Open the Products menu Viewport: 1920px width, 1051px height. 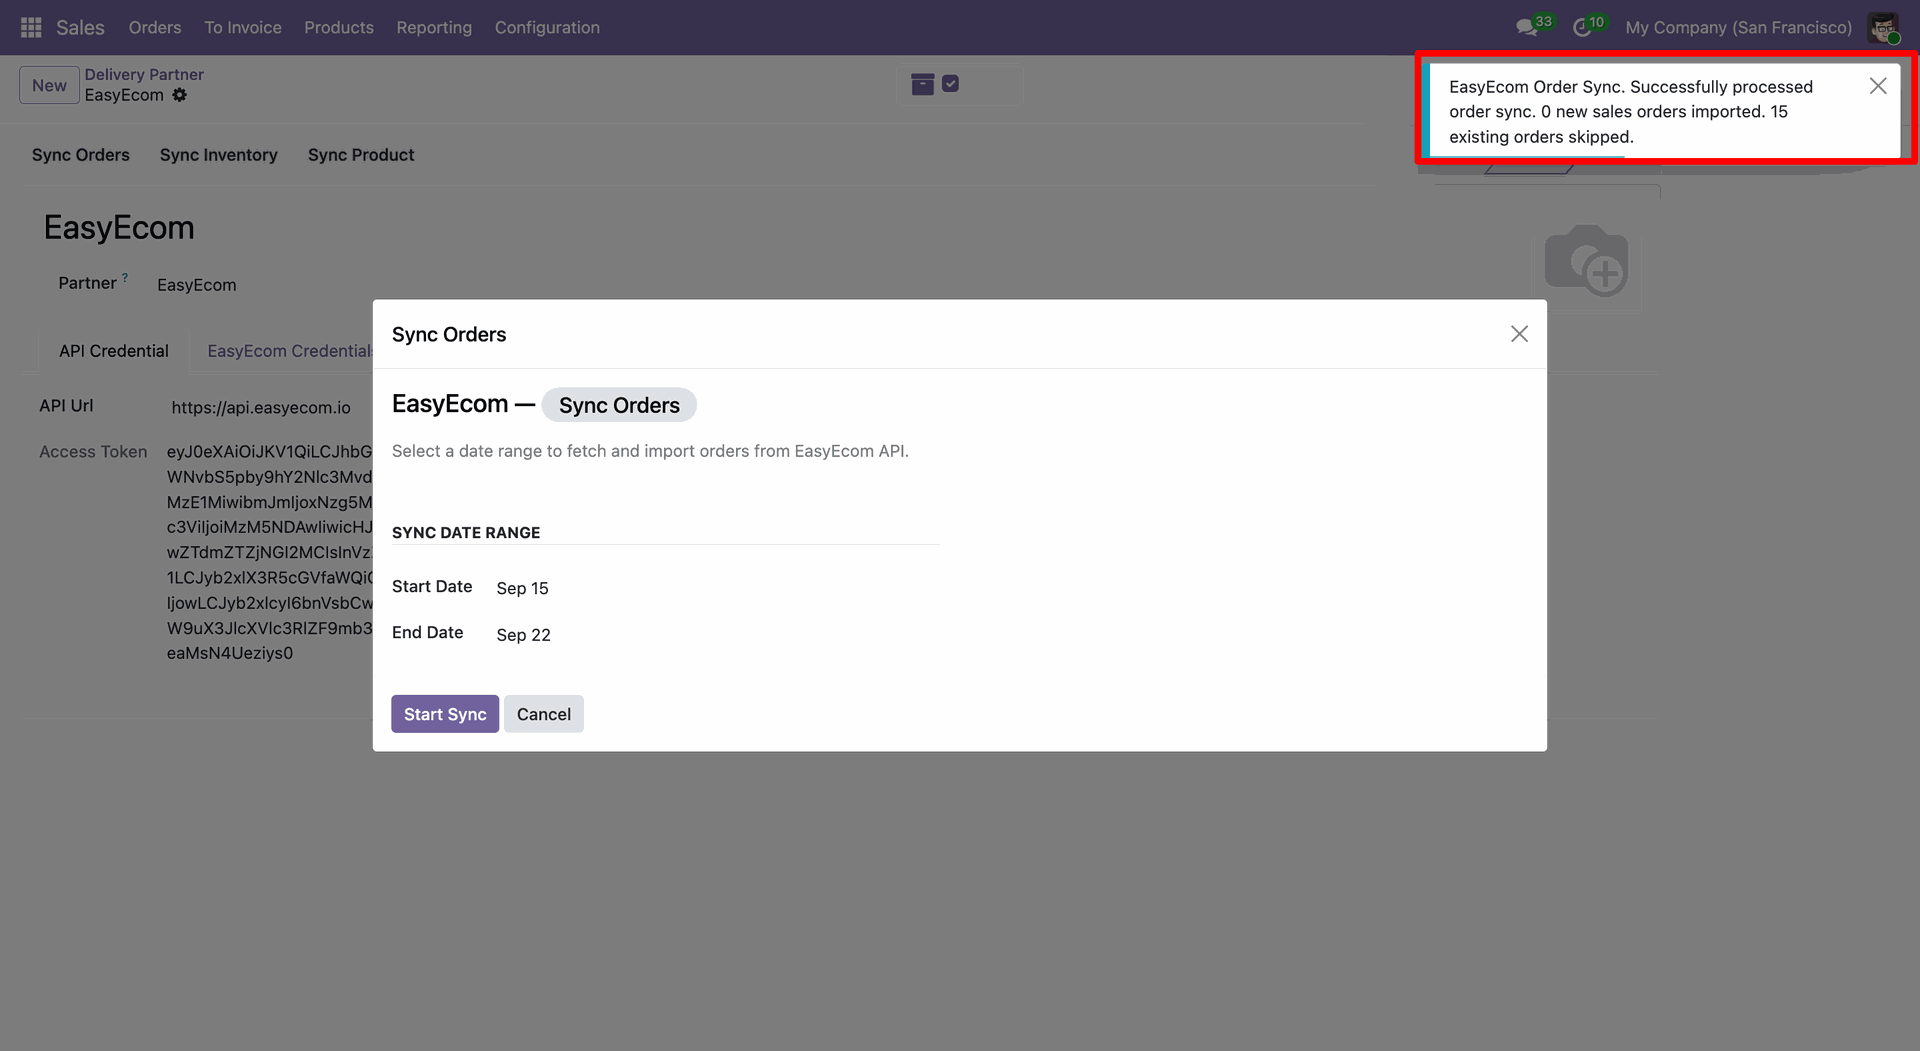pyautogui.click(x=339, y=27)
